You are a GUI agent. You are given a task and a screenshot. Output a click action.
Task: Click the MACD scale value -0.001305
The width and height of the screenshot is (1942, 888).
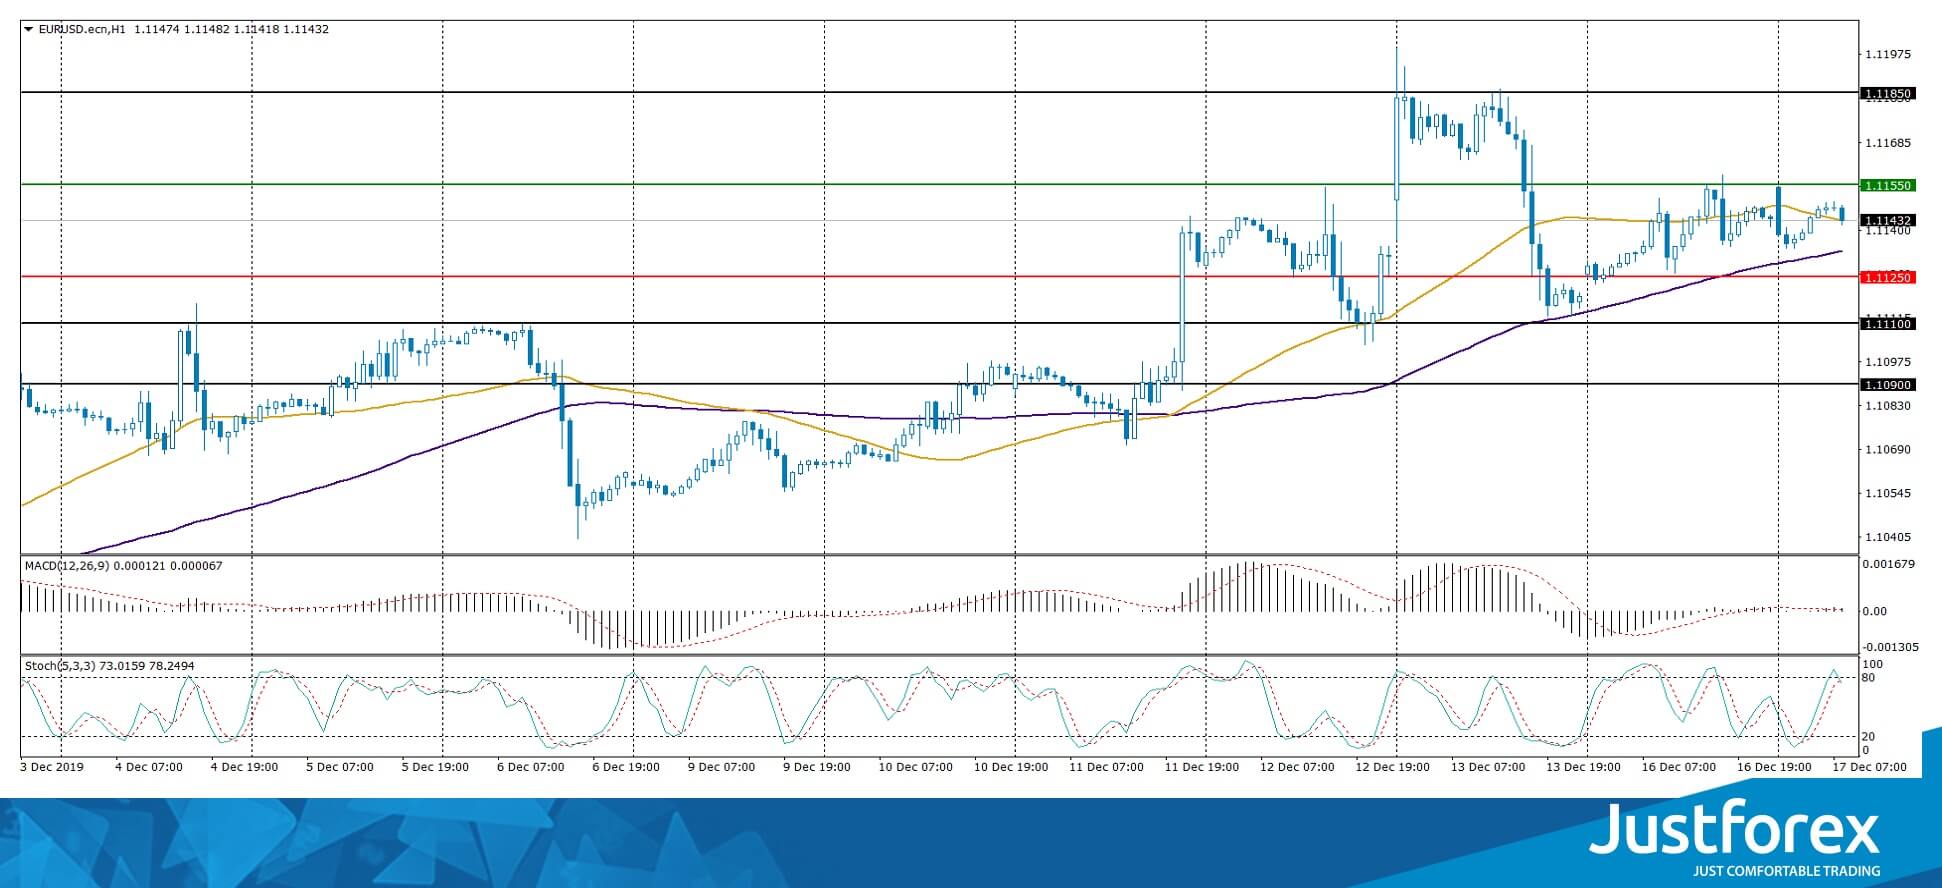(1891, 647)
